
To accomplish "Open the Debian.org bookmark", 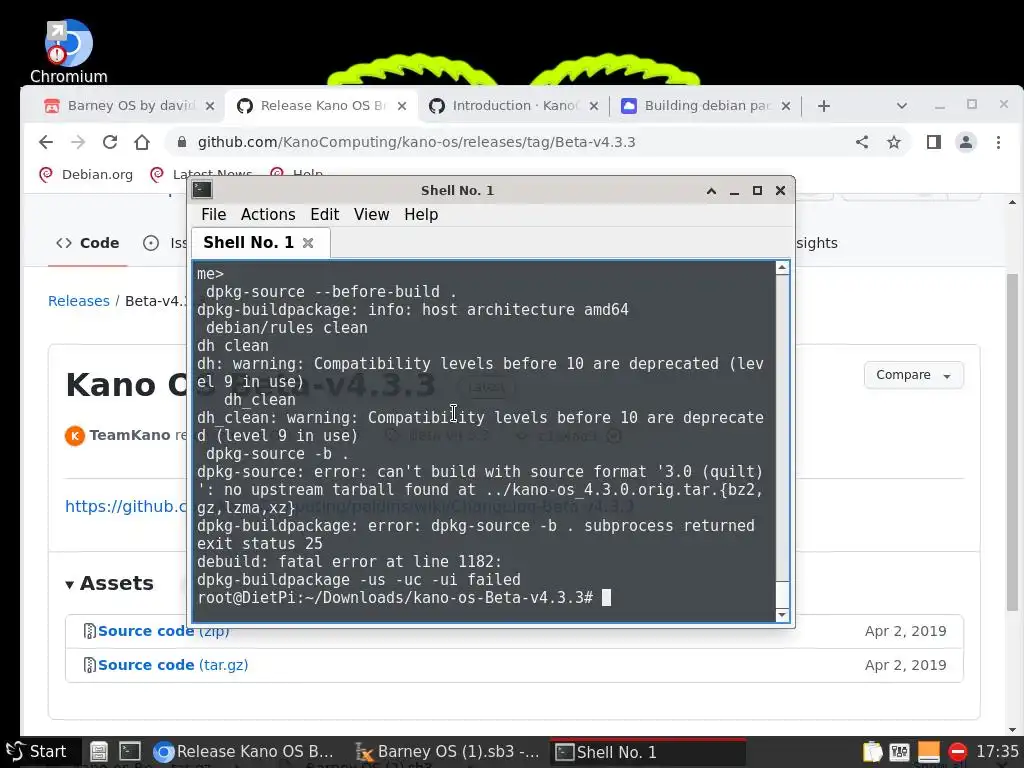I will point(86,174).
